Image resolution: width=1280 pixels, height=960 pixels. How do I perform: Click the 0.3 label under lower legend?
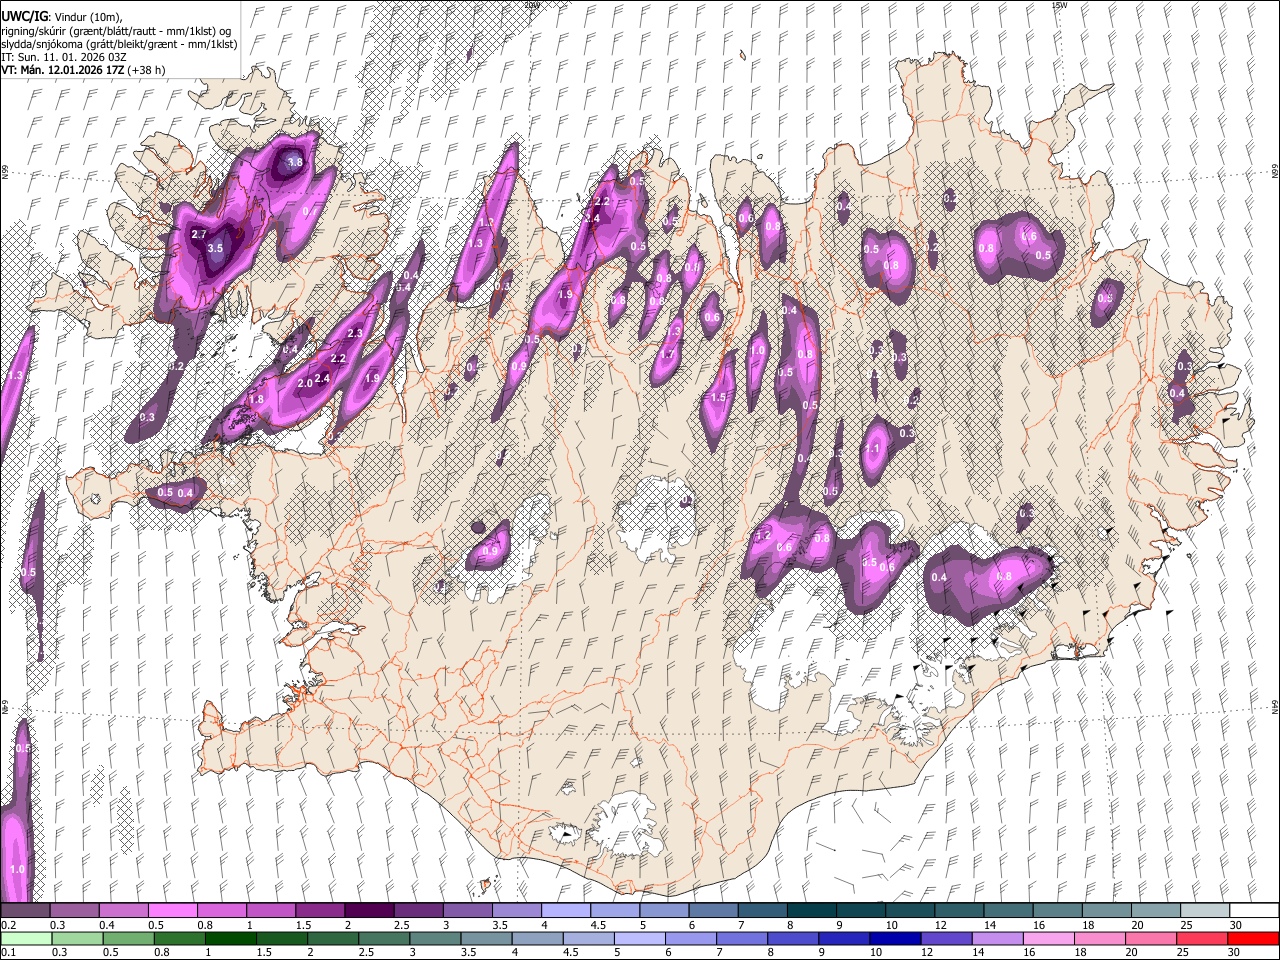[59, 952]
